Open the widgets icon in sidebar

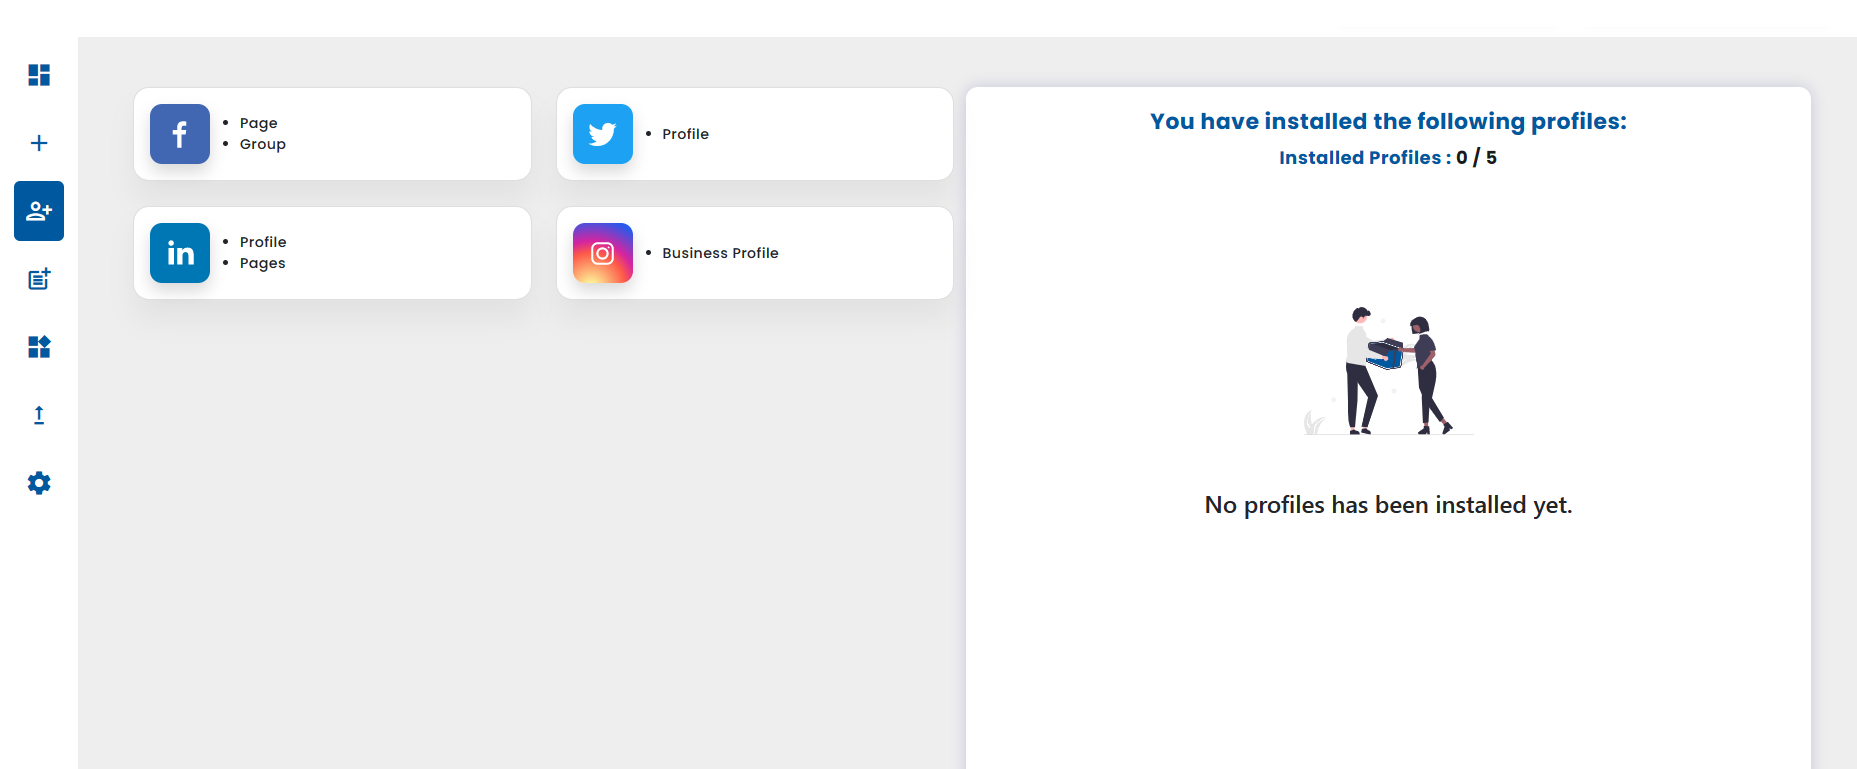click(x=39, y=347)
